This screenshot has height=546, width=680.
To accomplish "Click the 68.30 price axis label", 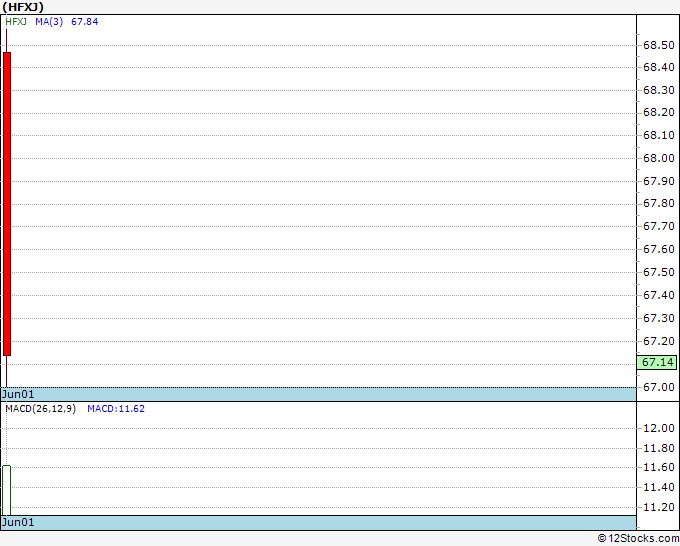I will pyautogui.click(x=658, y=90).
